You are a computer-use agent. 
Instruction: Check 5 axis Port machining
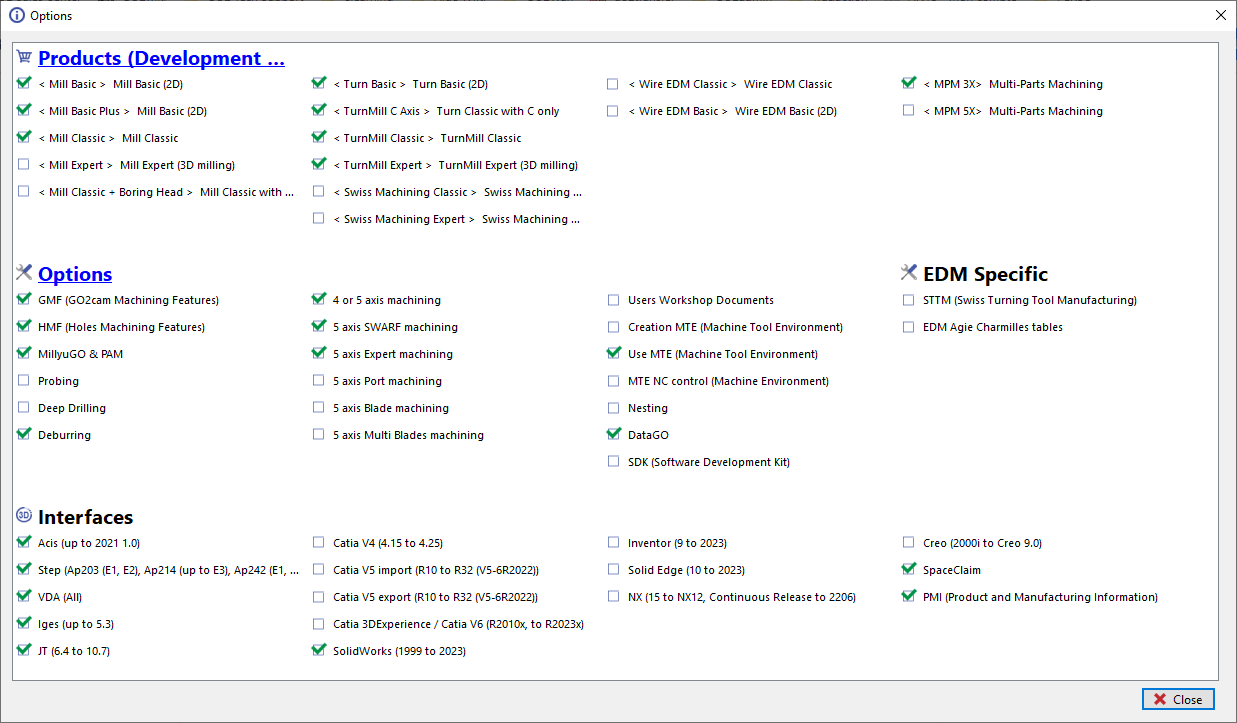pyautogui.click(x=319, y=381)
